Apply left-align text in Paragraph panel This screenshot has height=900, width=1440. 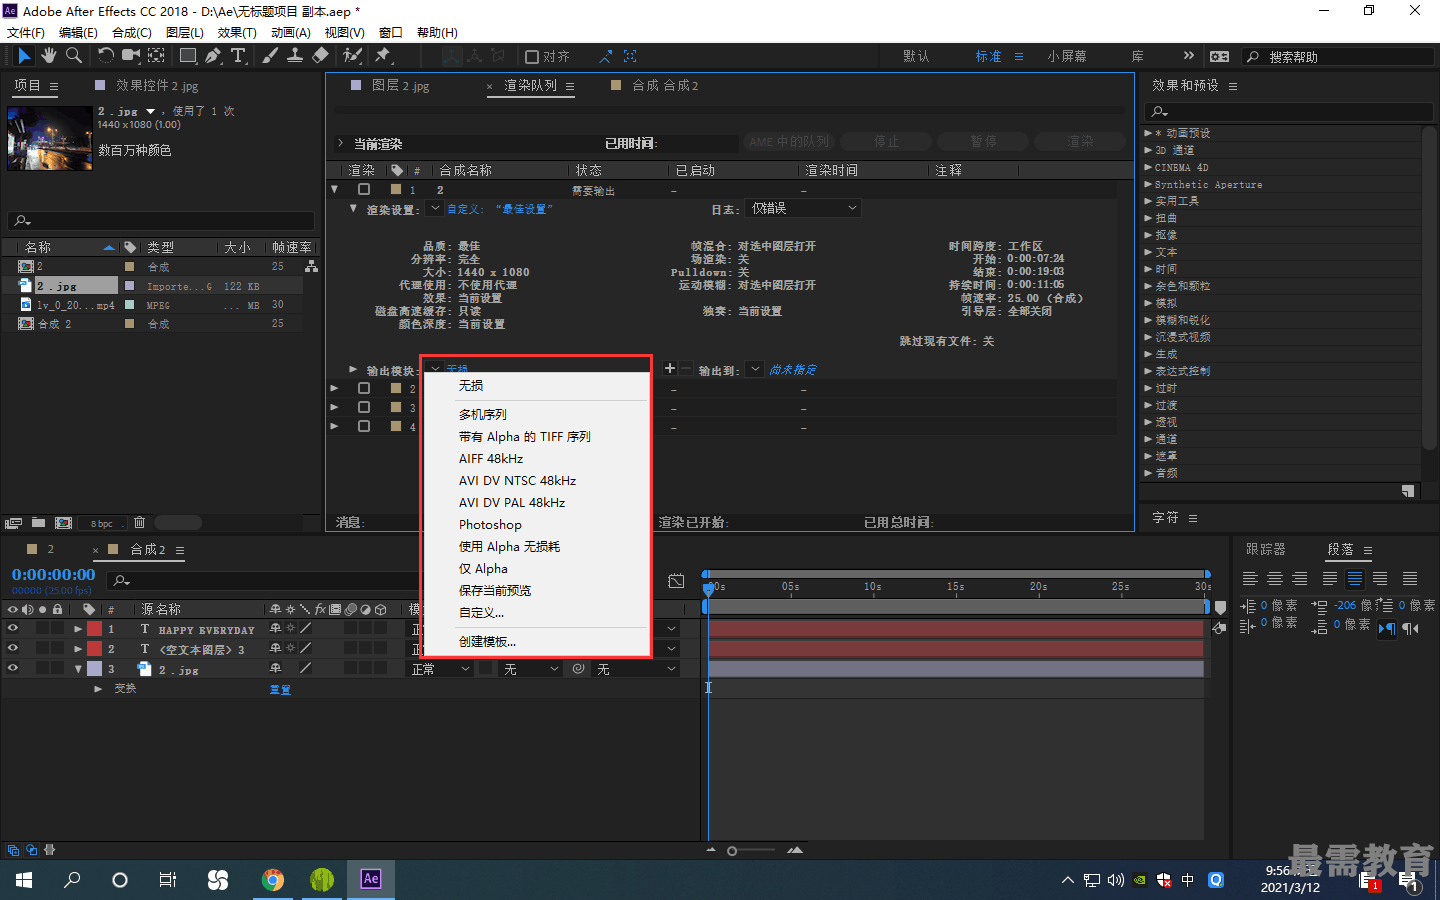point(1250,578)
